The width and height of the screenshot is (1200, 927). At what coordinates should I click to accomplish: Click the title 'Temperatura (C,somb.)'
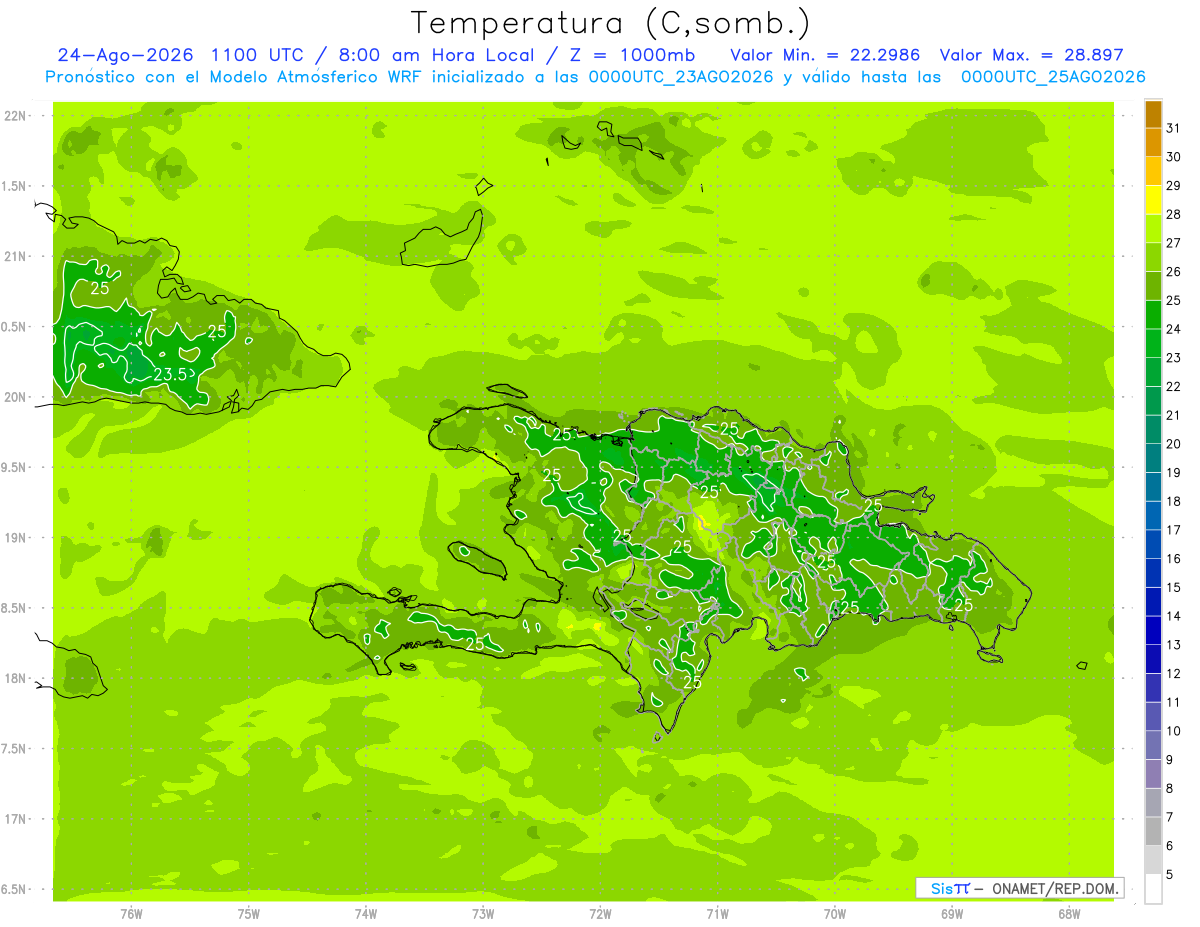tap(611, 22)
